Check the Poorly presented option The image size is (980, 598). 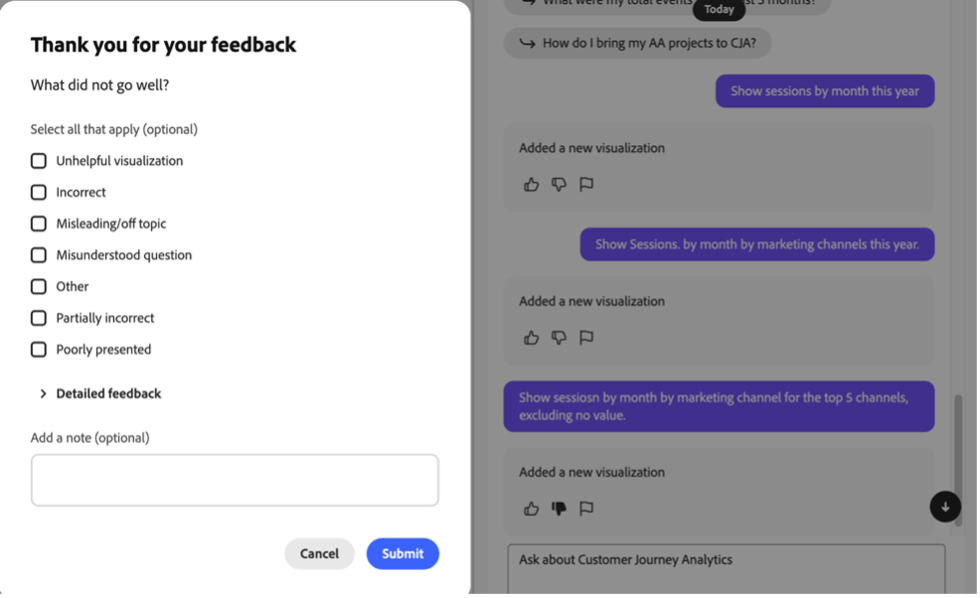(x=39, y=349)
